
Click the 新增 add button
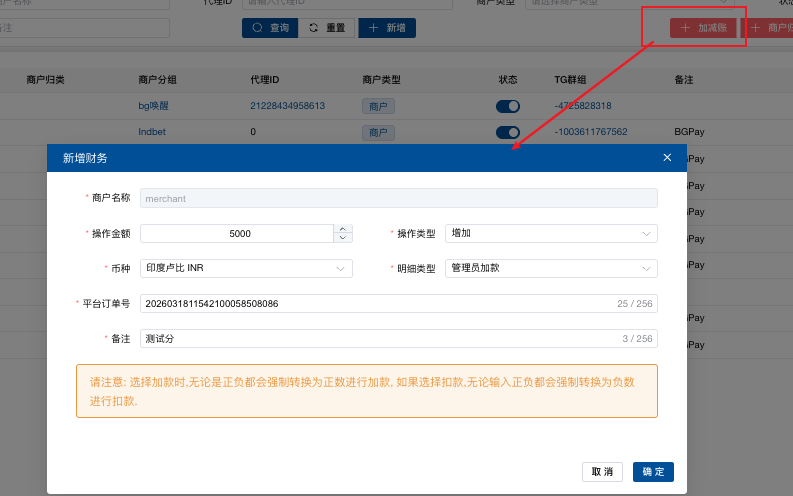386,28
